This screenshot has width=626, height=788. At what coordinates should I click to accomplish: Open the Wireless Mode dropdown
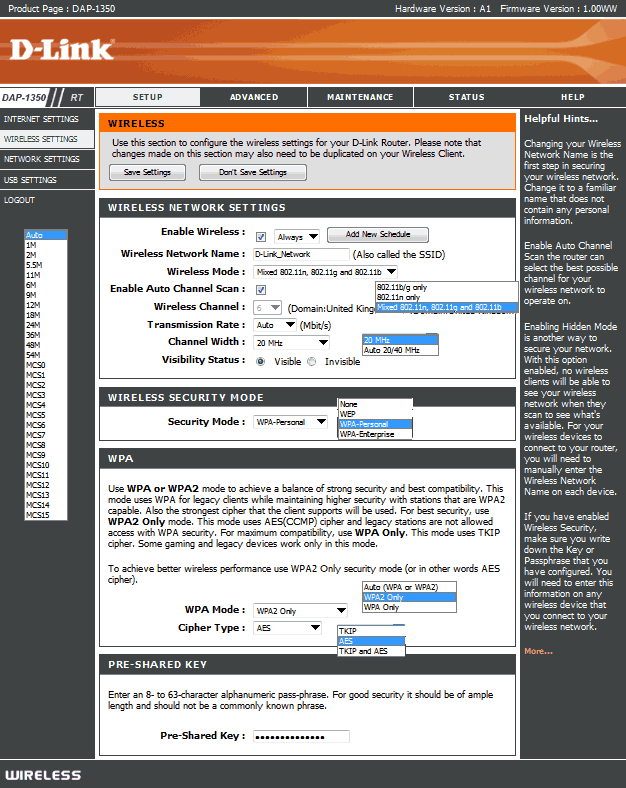pos(326,272)
